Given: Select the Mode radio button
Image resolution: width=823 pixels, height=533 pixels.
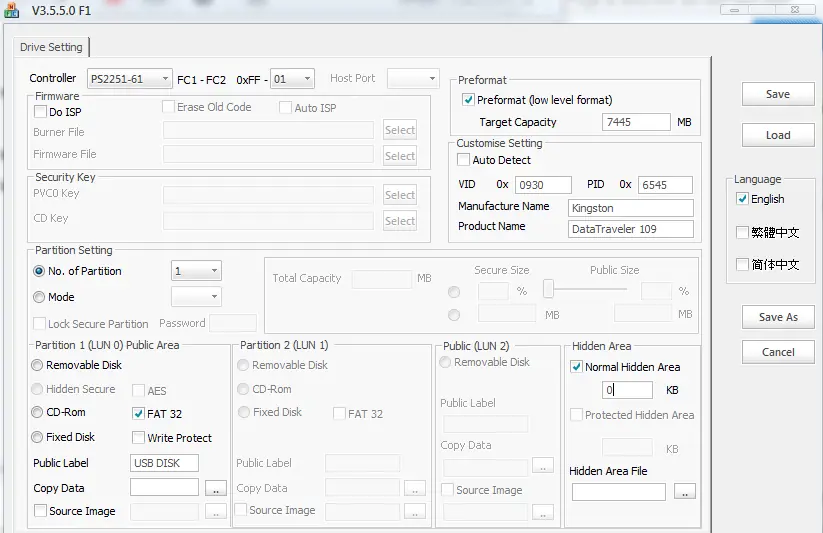Looking at the screenshot, I should coord(39,297).
